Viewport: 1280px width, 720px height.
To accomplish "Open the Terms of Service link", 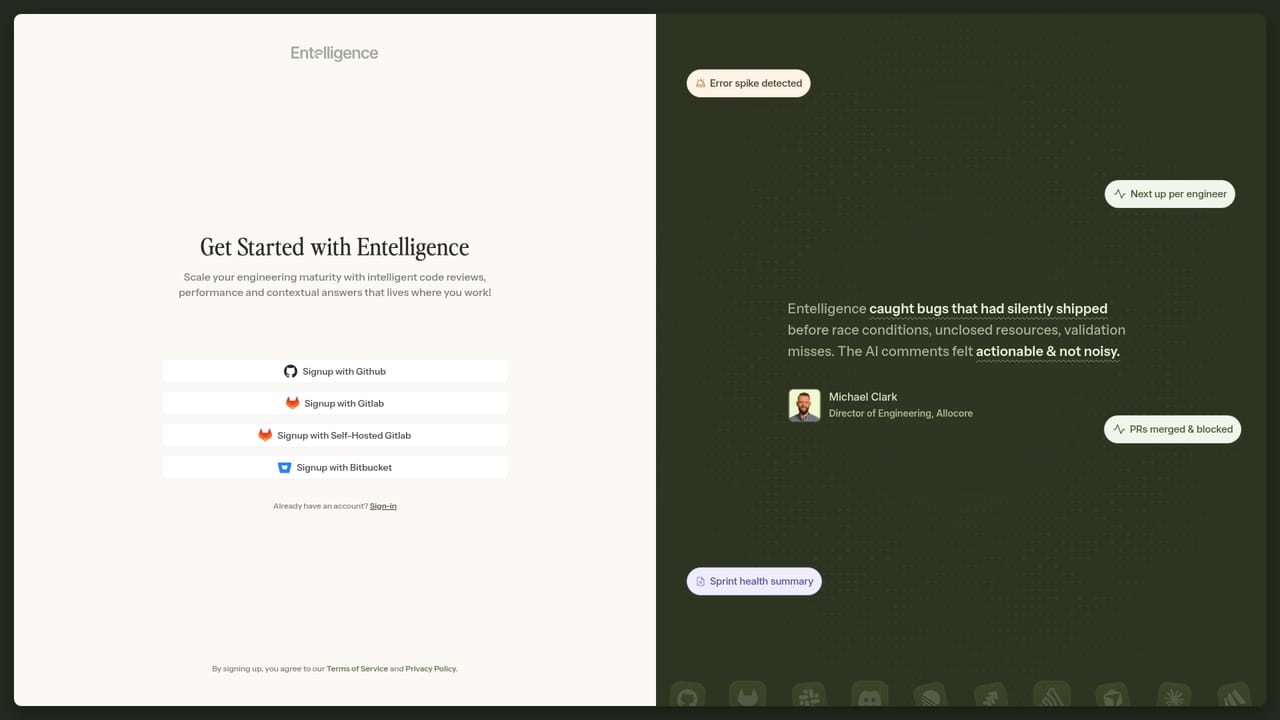I will click(357, 669).
